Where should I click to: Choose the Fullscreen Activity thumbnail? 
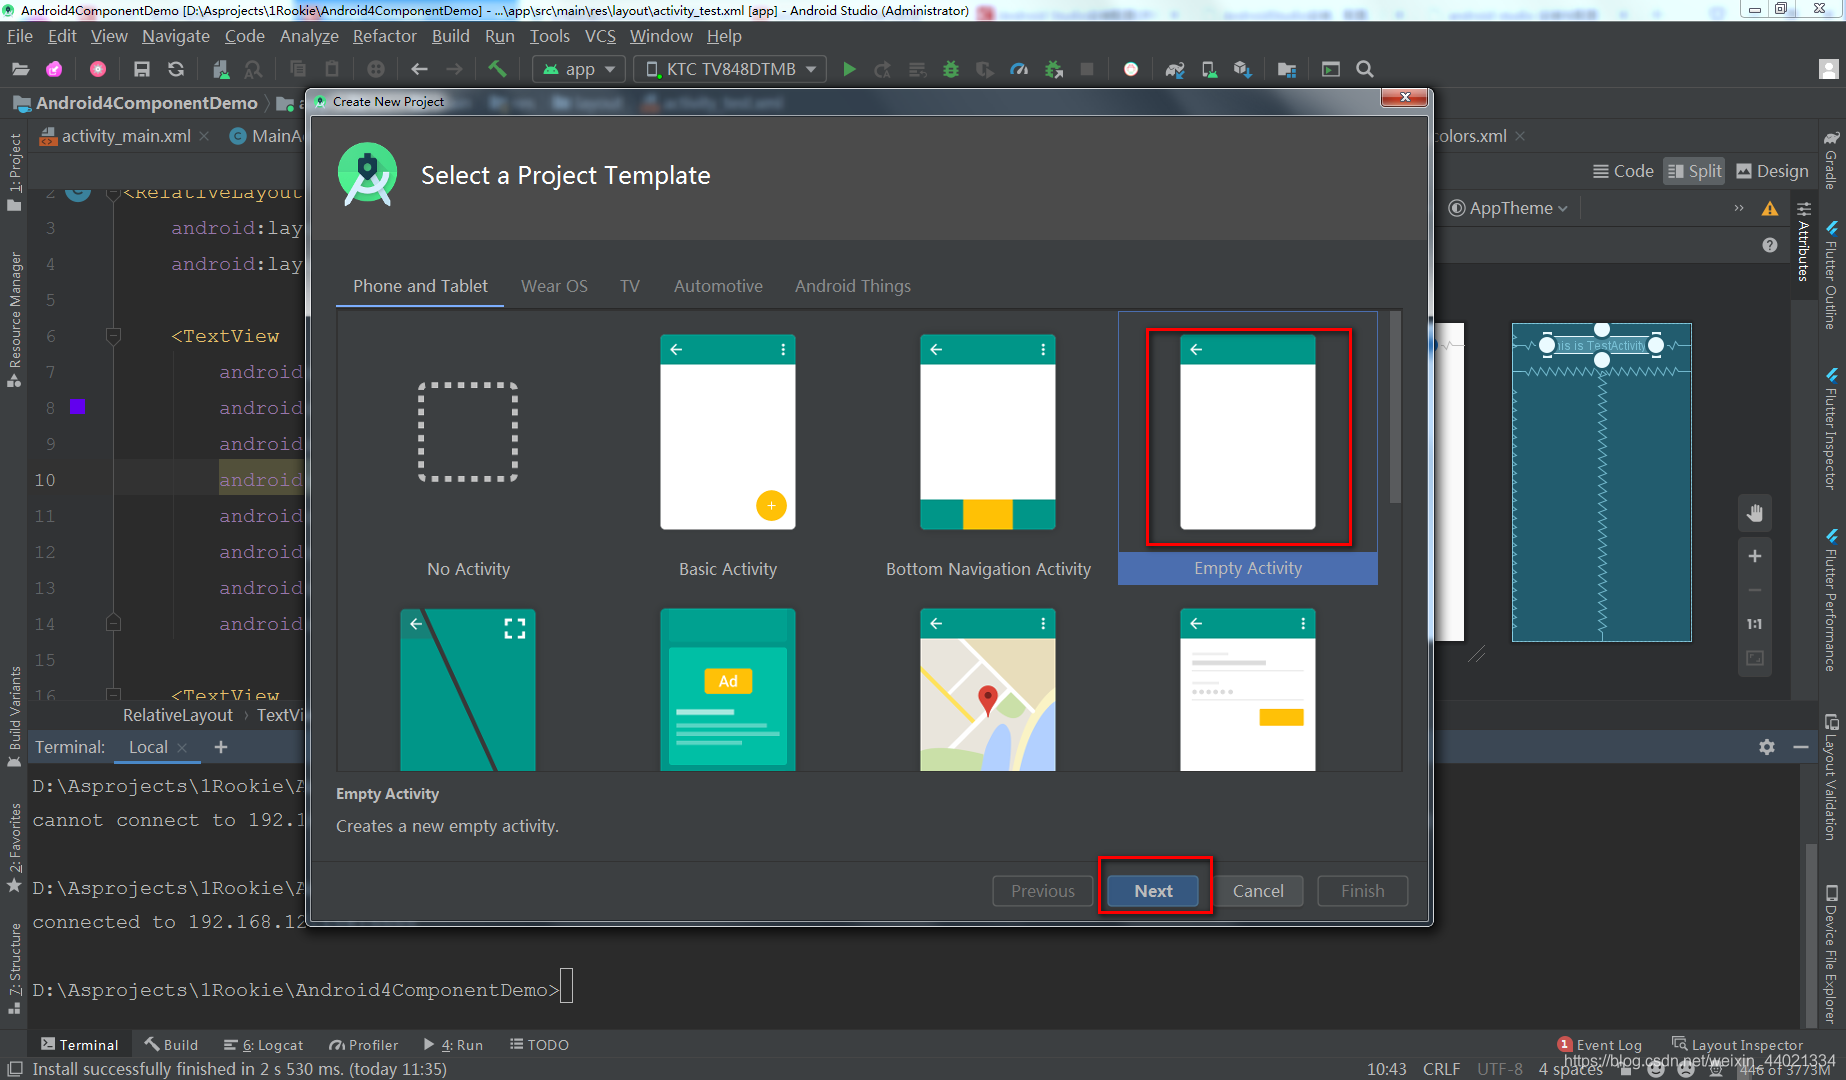[467, 690]
